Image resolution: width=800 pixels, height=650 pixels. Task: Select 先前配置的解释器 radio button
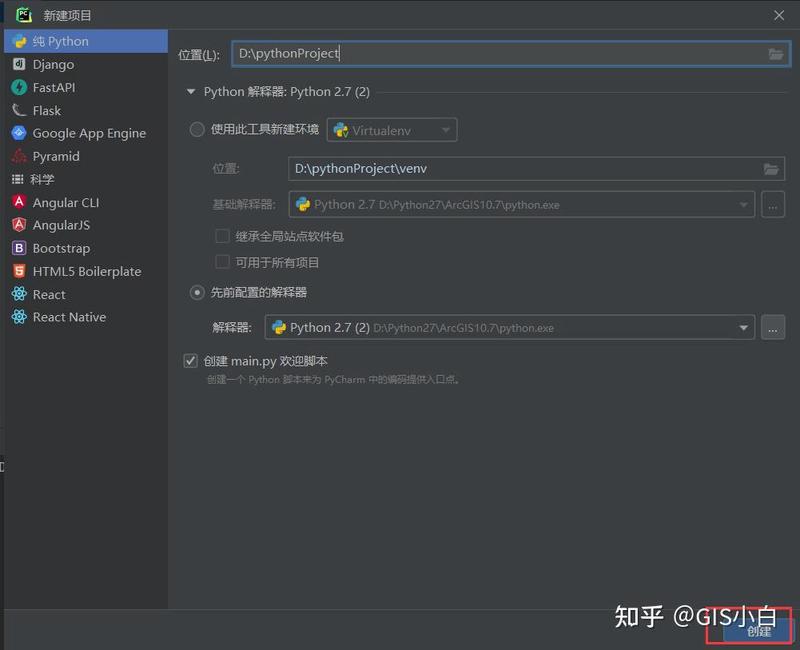[197, 292]
